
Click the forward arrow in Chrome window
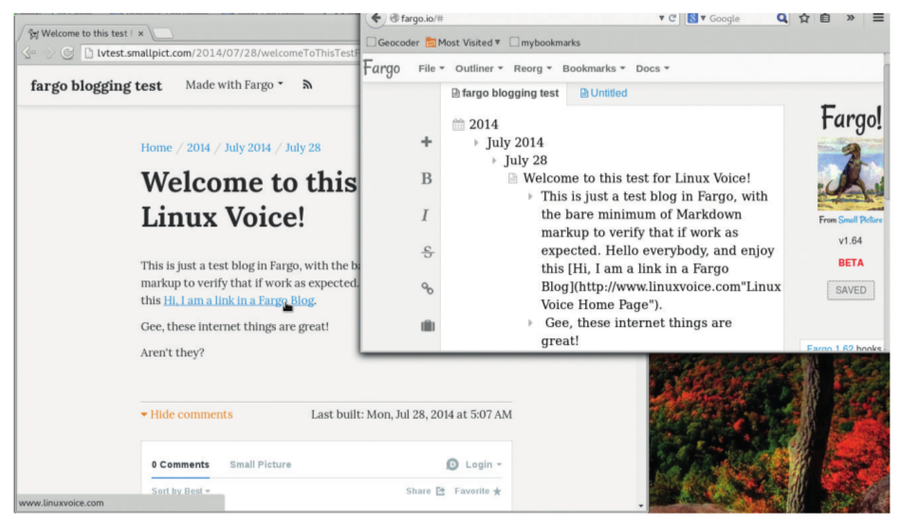click(x=49, y=53)
